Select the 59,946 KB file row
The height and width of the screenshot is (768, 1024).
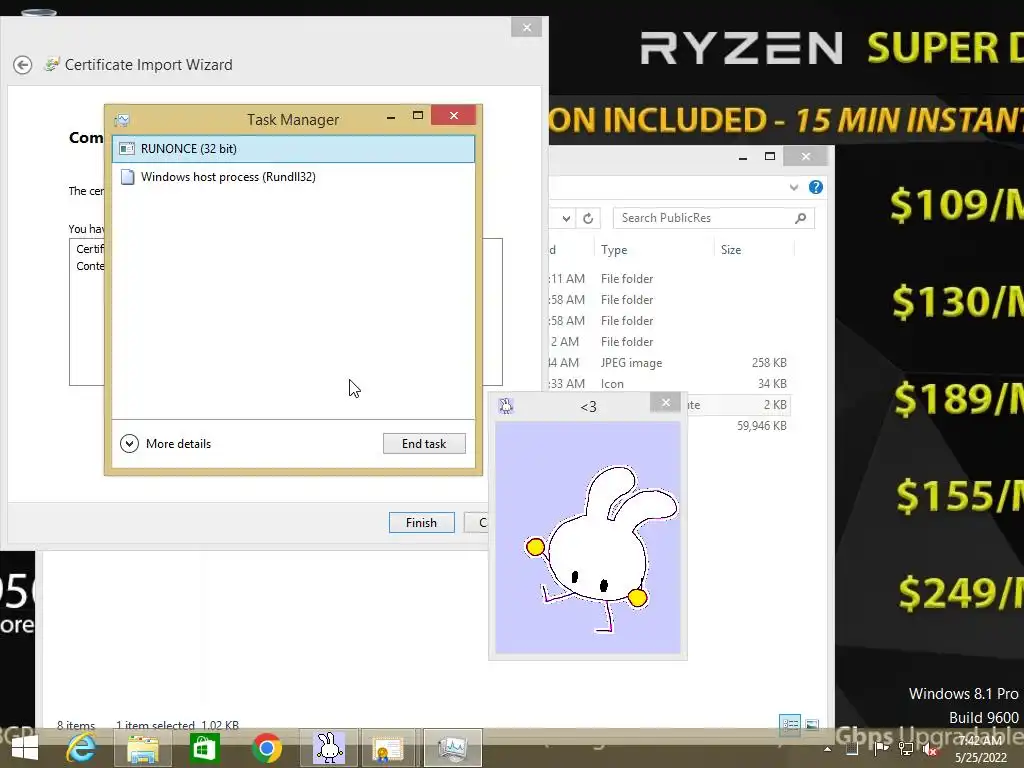[x=738, y=426]
